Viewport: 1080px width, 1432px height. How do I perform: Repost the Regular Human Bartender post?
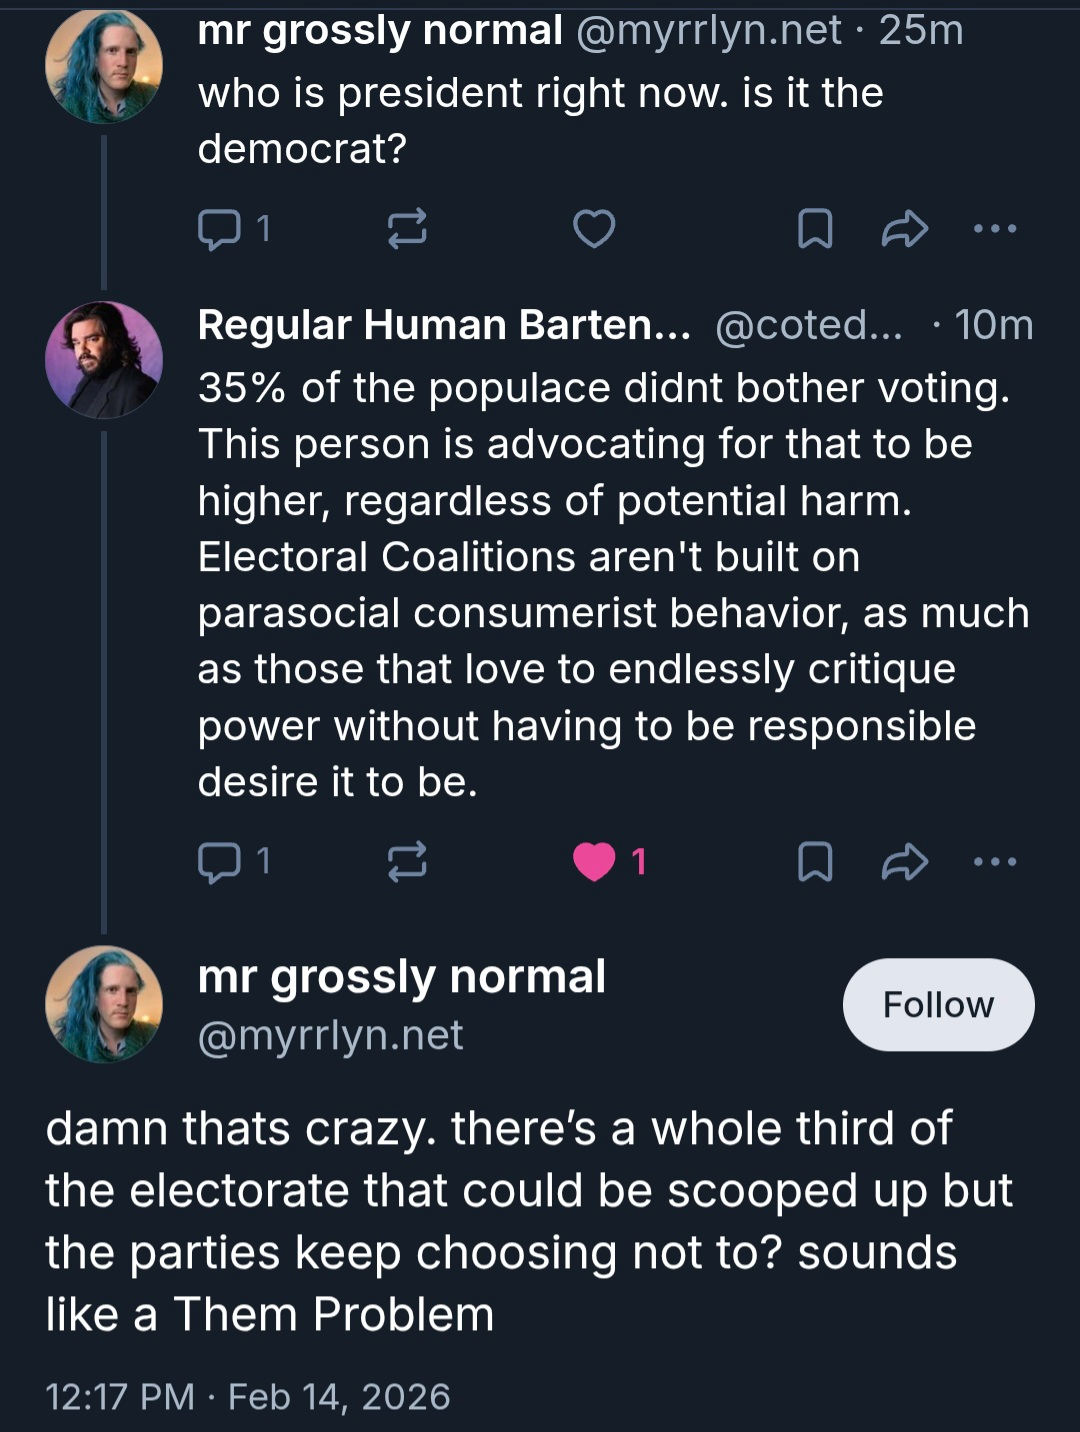[407, 861]
